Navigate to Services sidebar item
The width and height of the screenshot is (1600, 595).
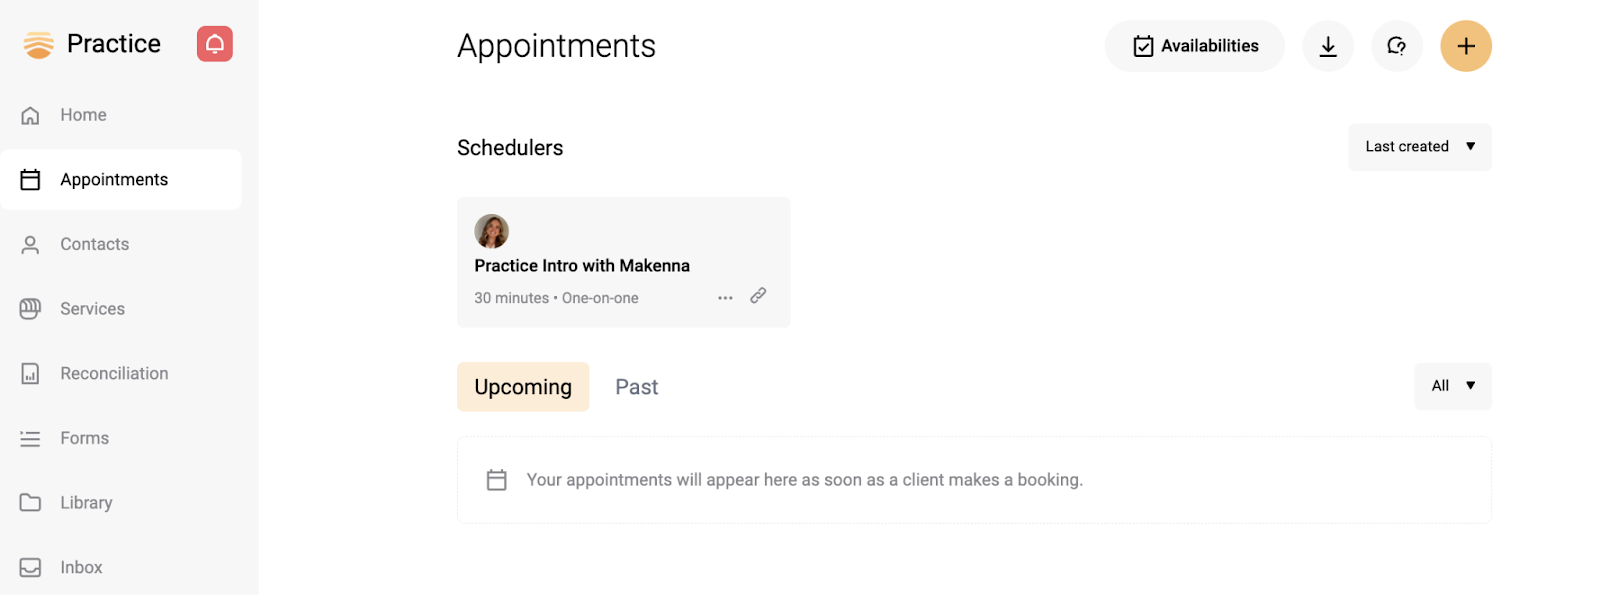121,309
